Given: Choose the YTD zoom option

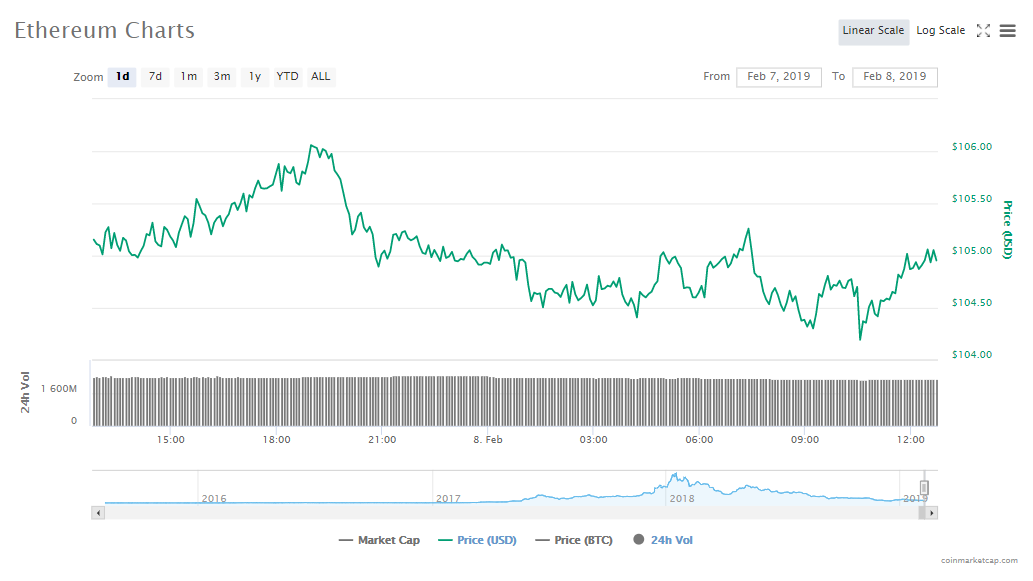Looking at the screenshot, I should tap(287, 77).
